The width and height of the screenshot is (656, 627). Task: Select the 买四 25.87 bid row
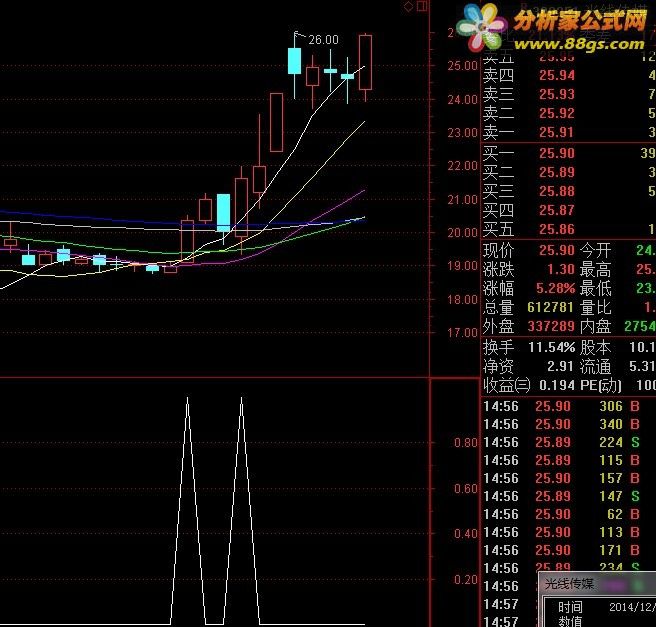pyautogui.click(x=569, y=210)
